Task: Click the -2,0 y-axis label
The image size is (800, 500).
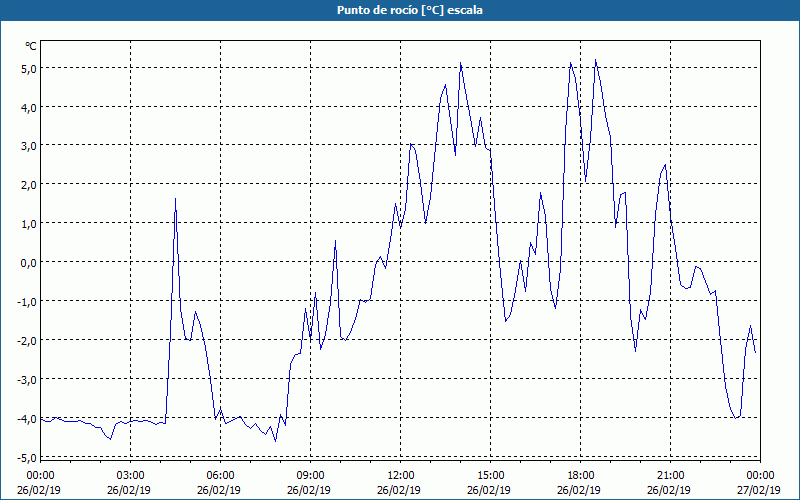Action: coord(27,341)
